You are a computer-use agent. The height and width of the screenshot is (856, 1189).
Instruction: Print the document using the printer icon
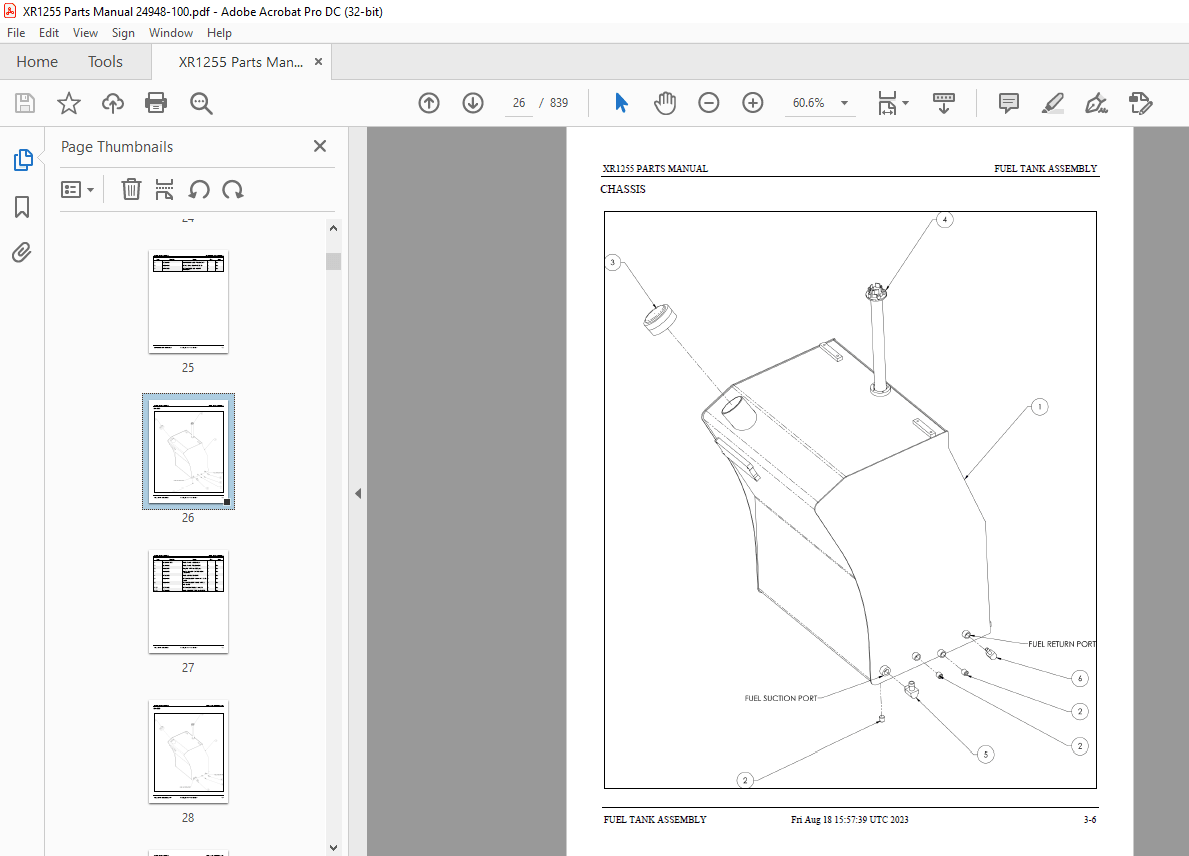point(156,103)
